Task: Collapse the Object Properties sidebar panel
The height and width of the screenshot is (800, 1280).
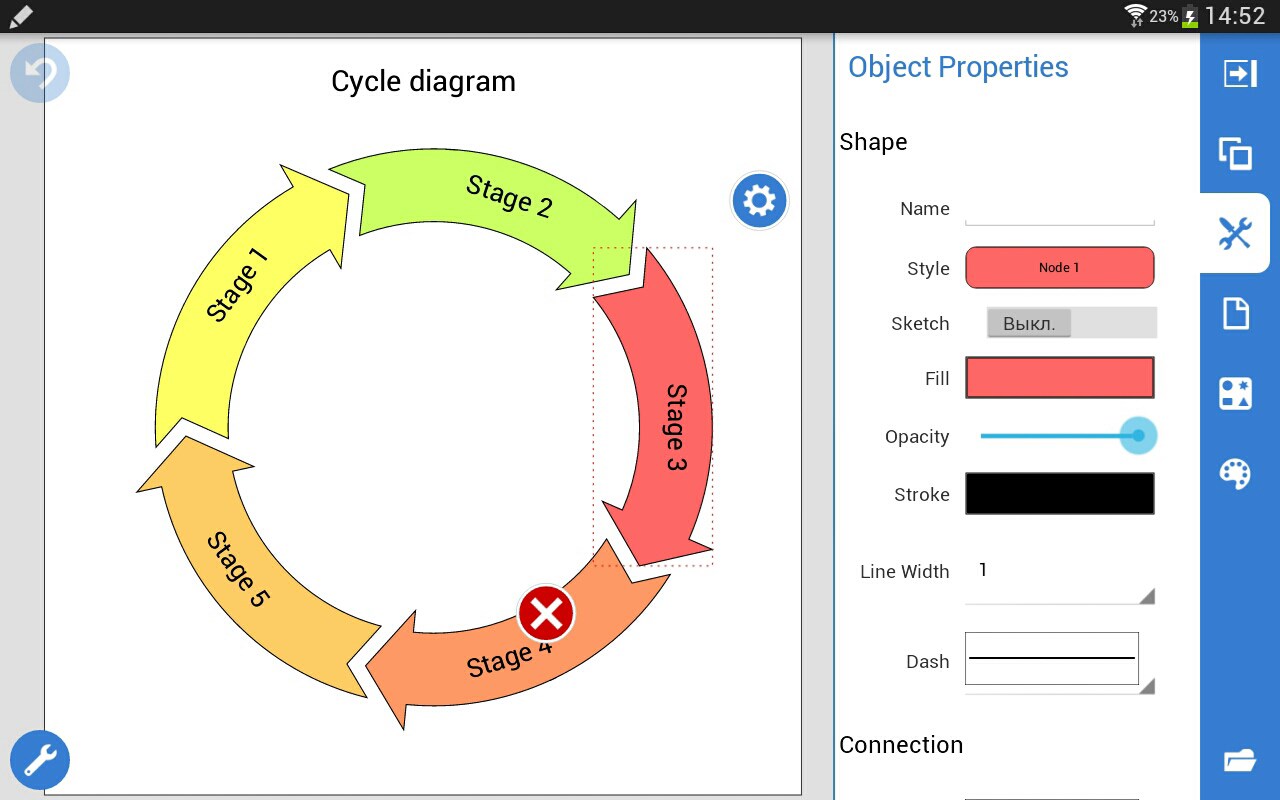Action: pos(1238,72)
